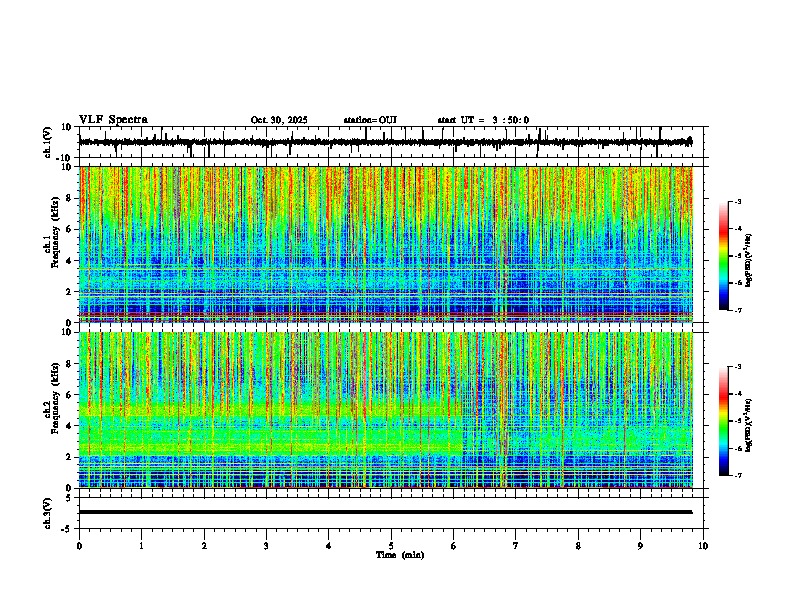This screenshot has width=792, height=612.
Task: Click the ch.1 spectrogram "6" kHz tick label
Action: click(70, 230)
